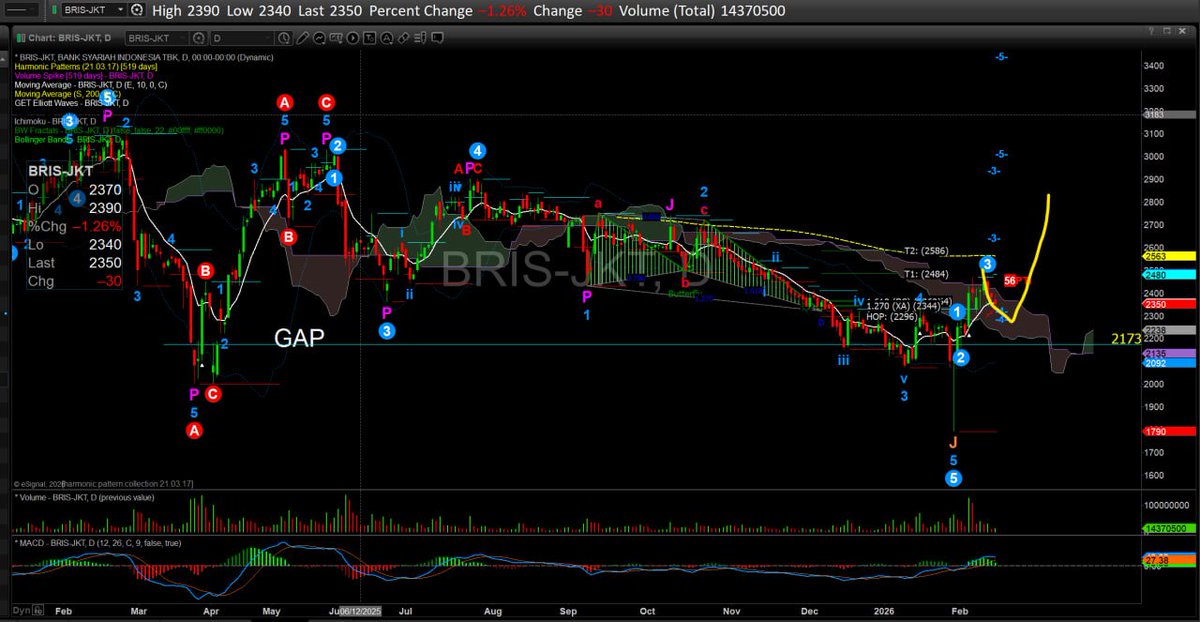Select the Bollinger Bands study label
Image resolution: width=1200 pixels, height=622 pixels.
tap(68, 140)
